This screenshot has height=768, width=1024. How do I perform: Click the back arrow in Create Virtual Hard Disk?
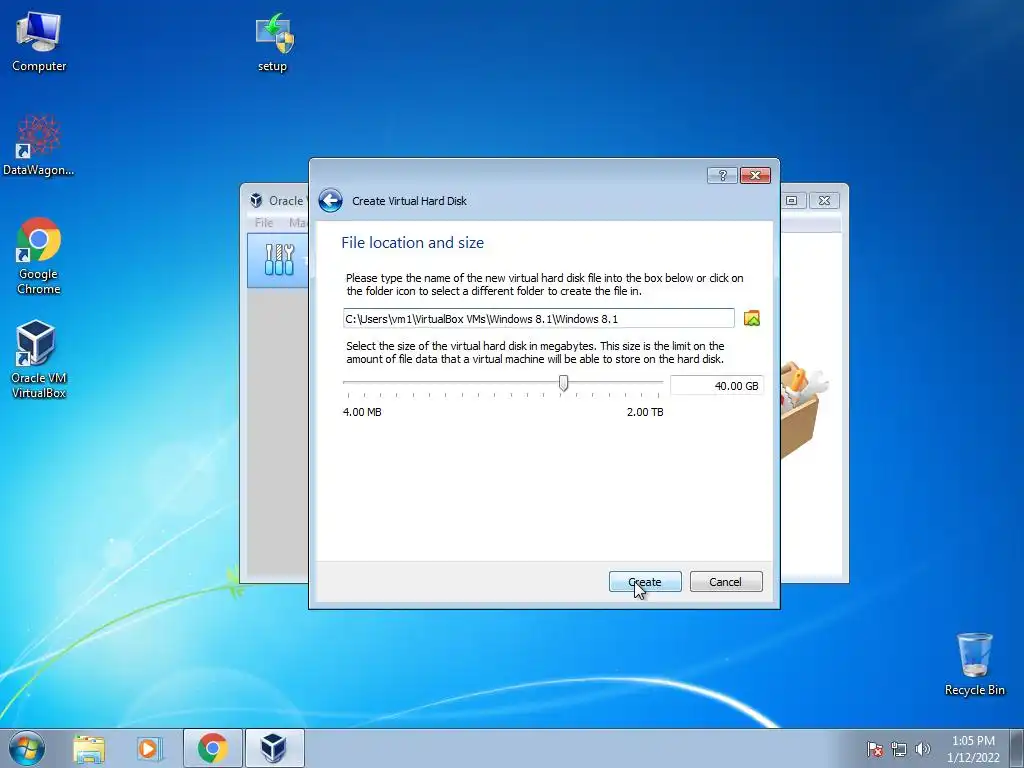[x=330, y=200]
